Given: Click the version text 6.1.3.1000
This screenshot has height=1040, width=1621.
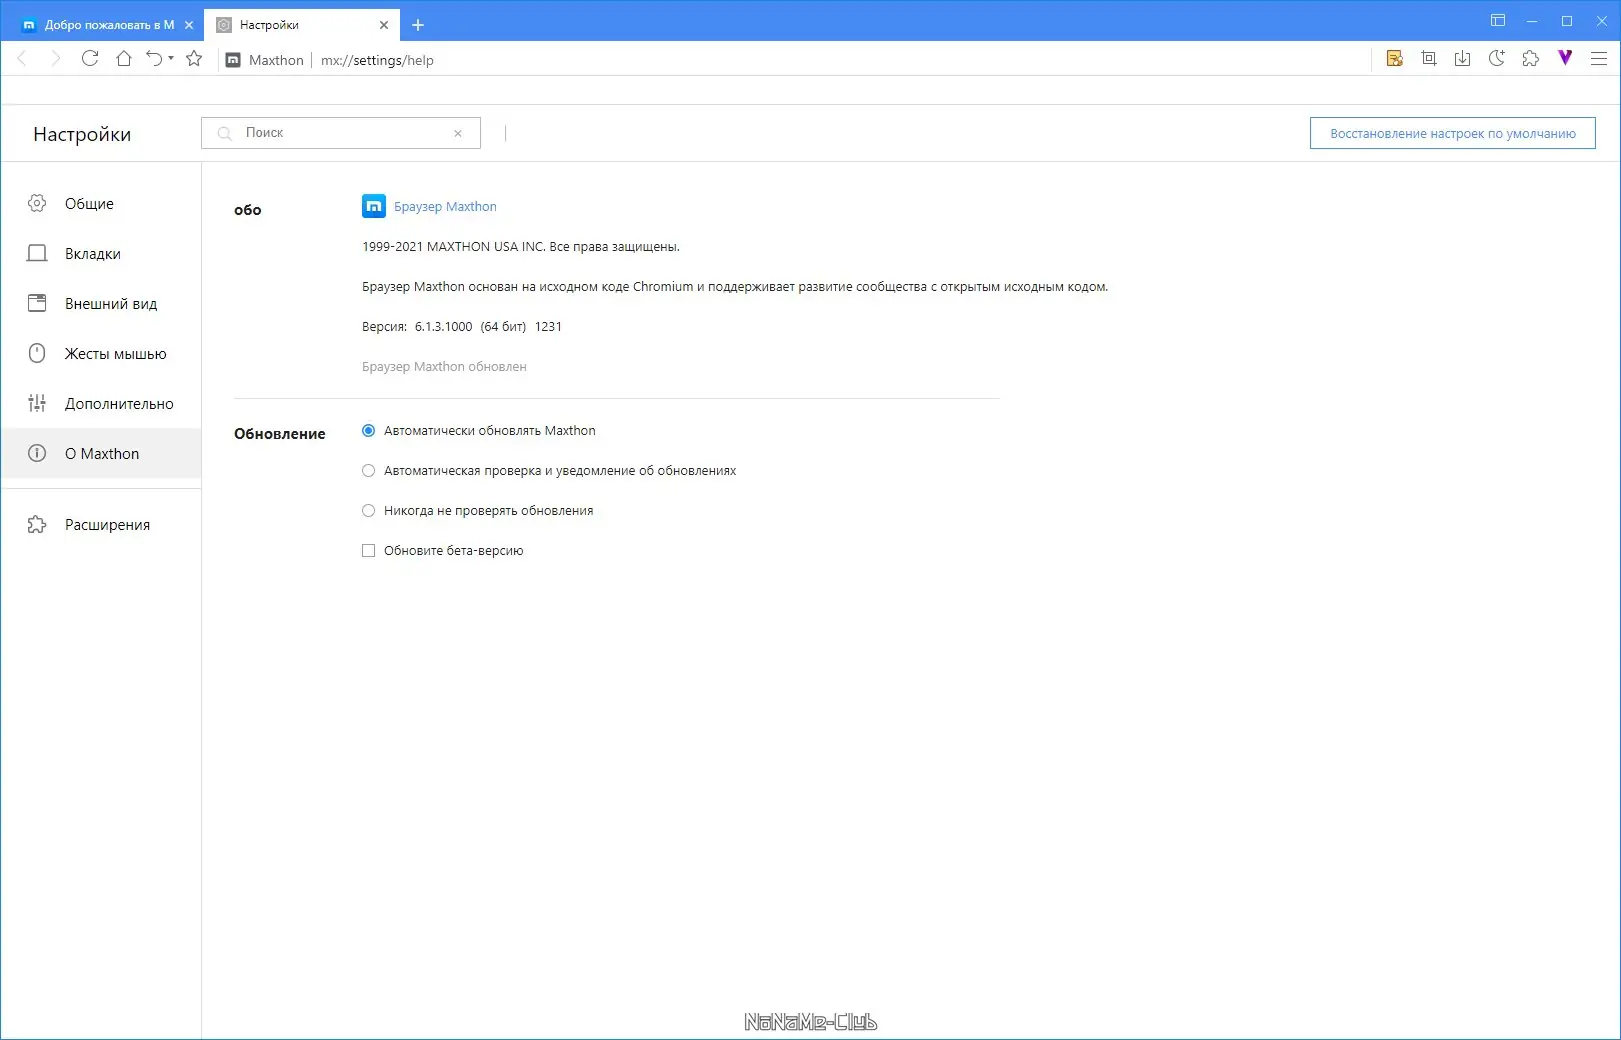Looking at the screenshot, I should (x=443, y=327).
